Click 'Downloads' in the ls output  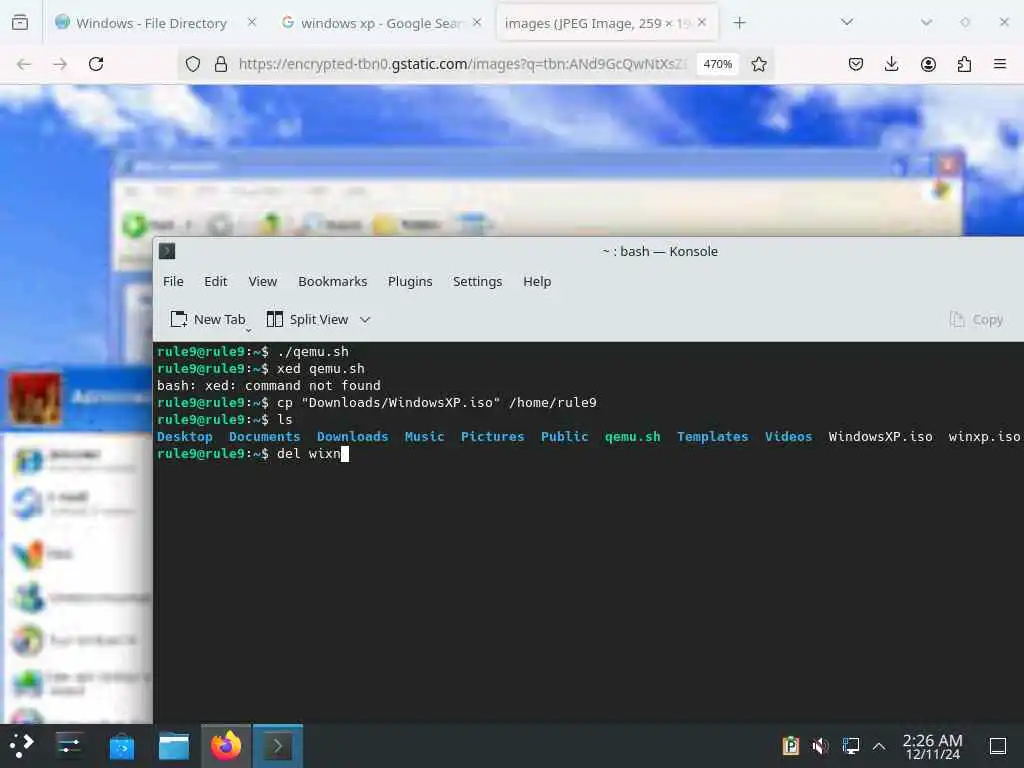pyautogui.click(x=353, y=436)
